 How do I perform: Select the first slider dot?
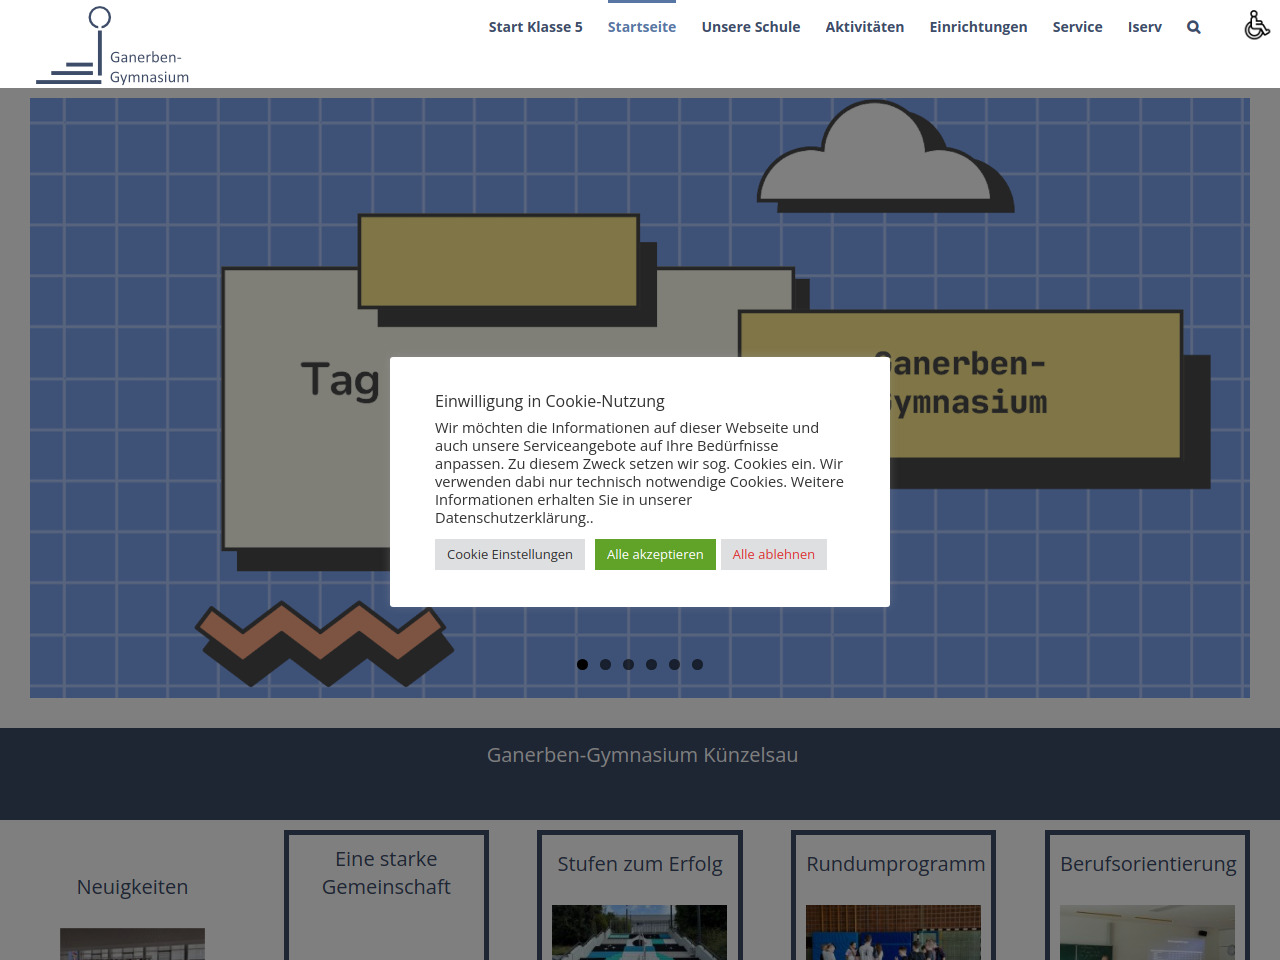582,664
